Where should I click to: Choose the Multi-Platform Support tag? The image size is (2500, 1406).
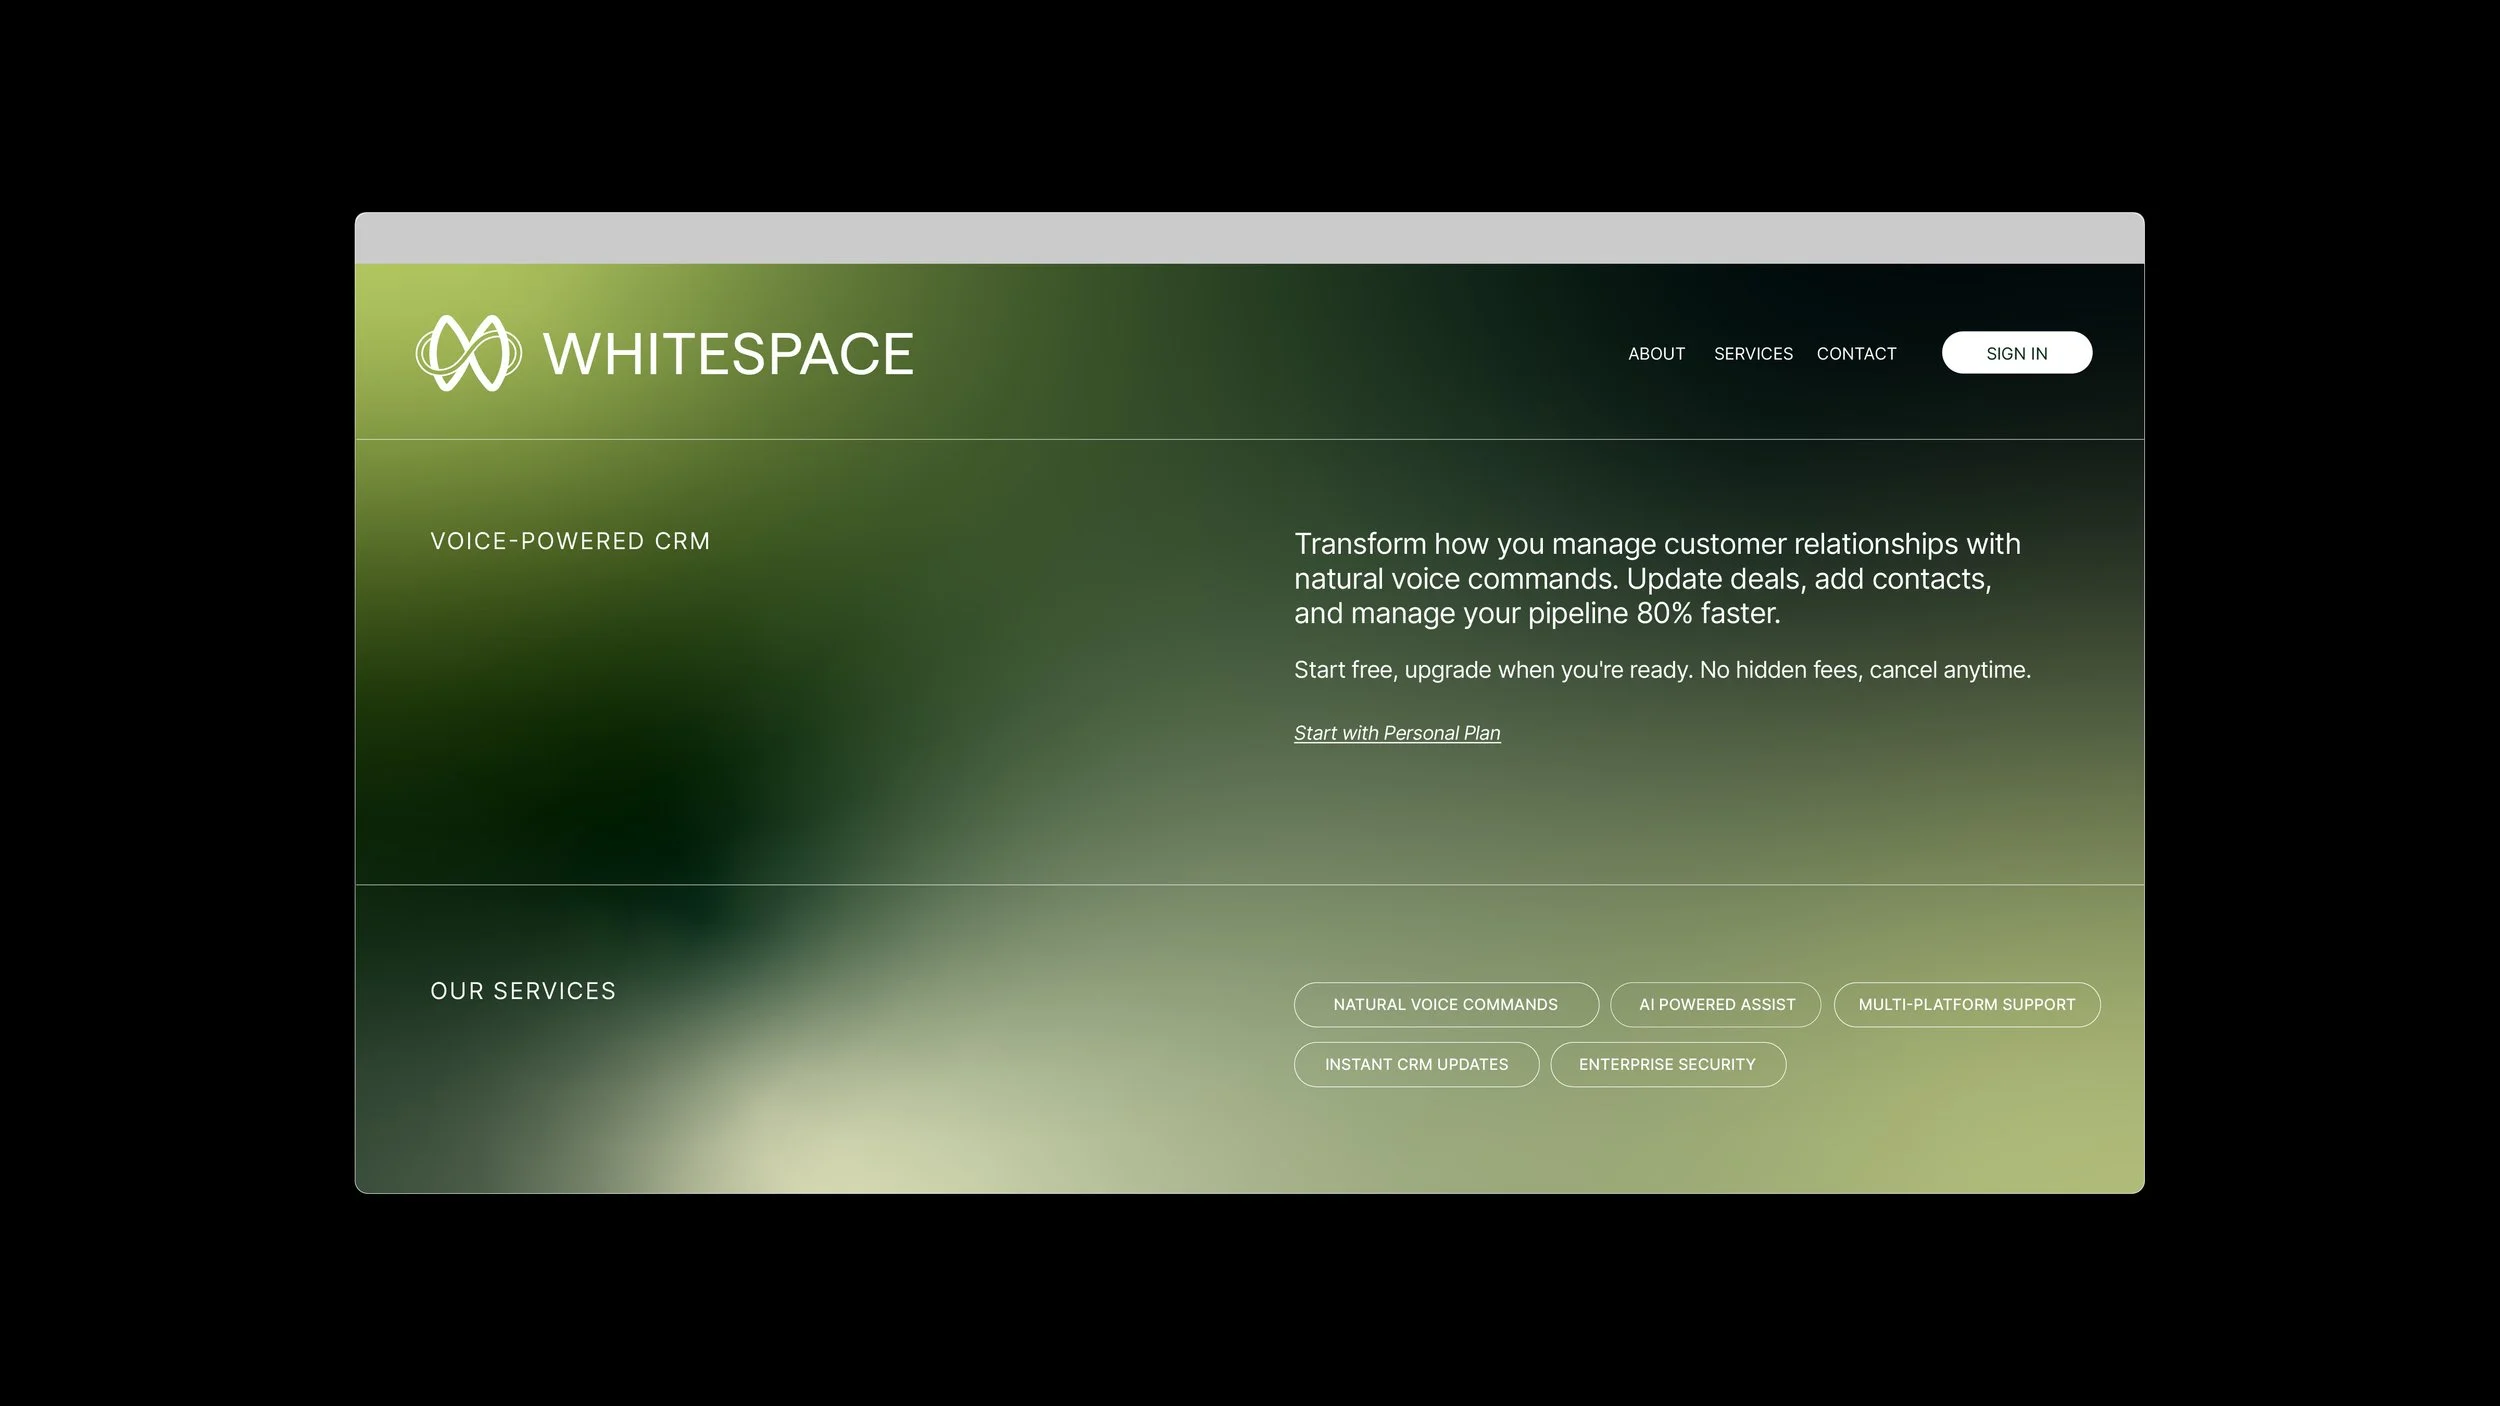click(x=1966, y=1004)
